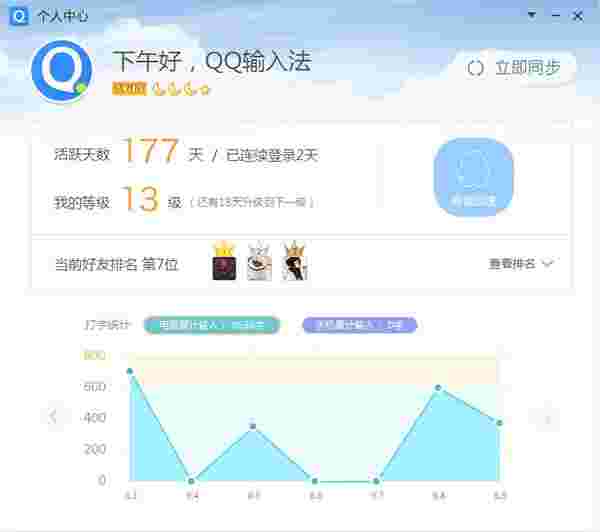
Task: Click the chart peak point near 600 on right
Action: pyautogui.click(x=438, y=388)
